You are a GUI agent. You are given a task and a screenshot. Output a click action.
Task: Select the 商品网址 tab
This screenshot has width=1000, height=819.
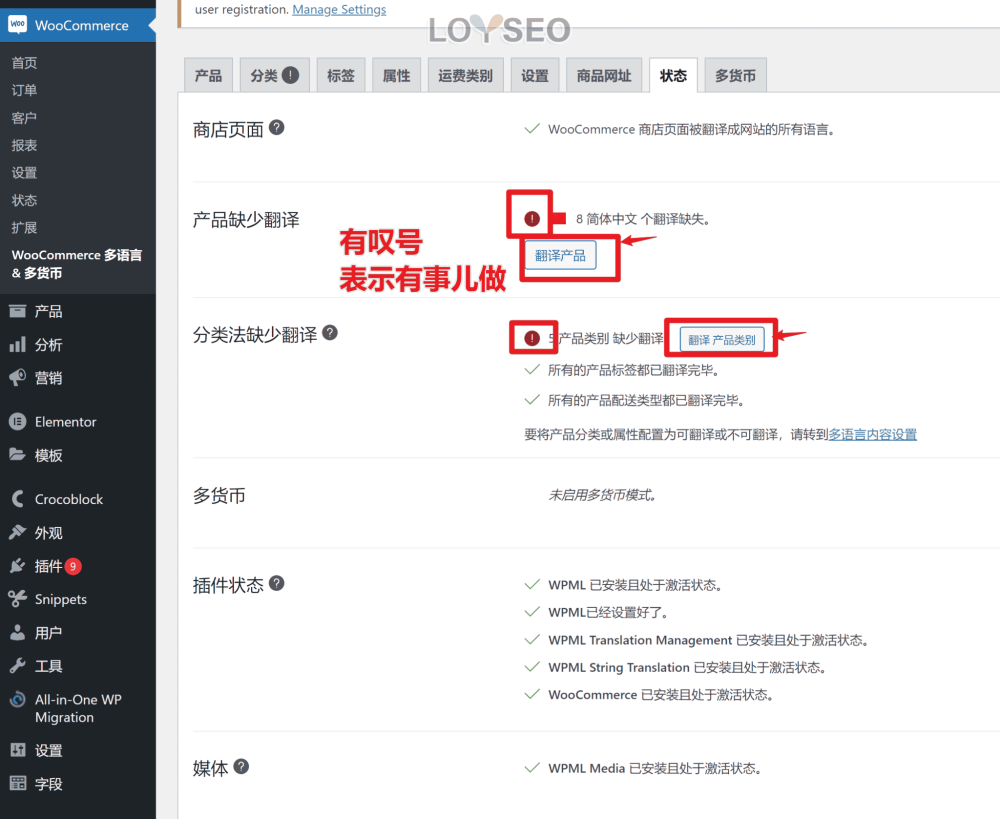coord(604,75)
